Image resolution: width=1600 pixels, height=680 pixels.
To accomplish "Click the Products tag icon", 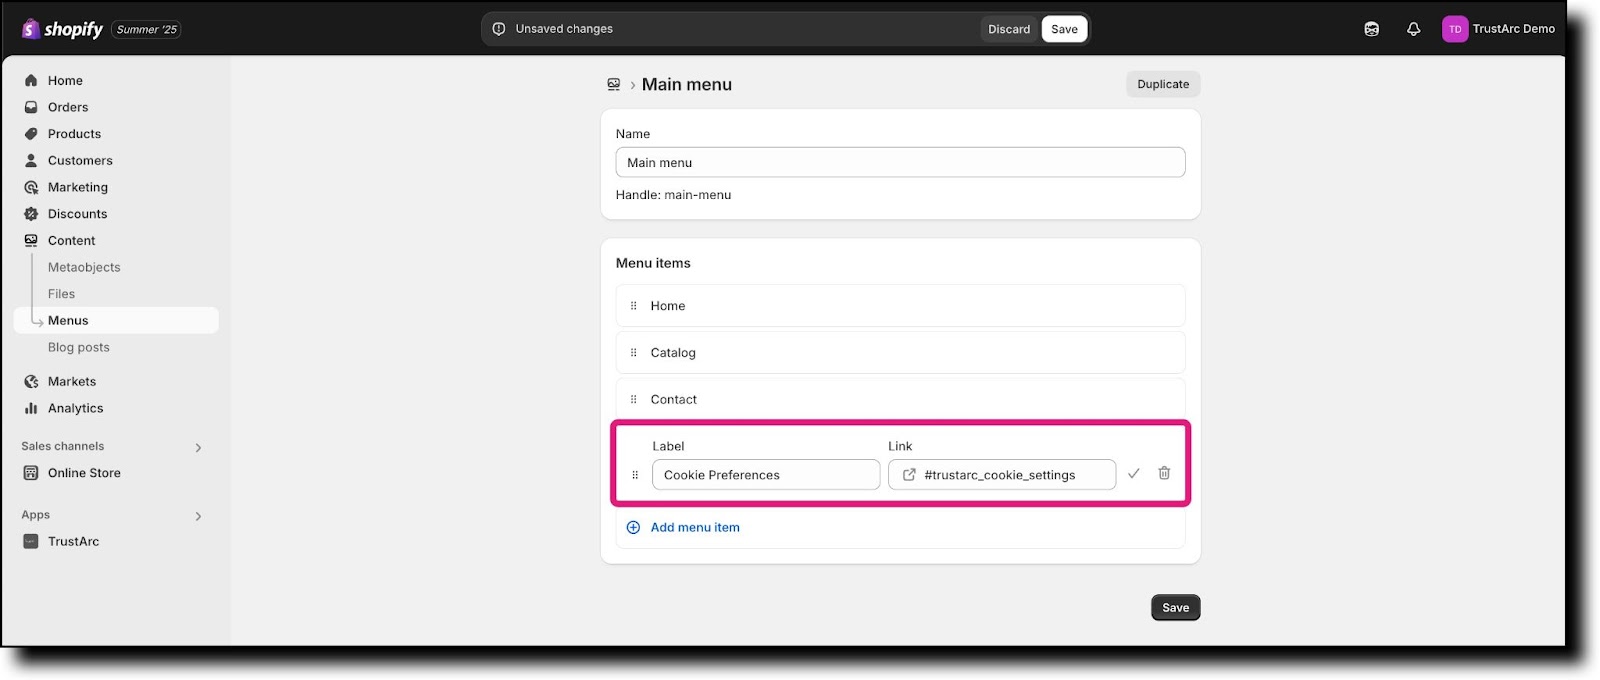I will (x=31, y=134).
